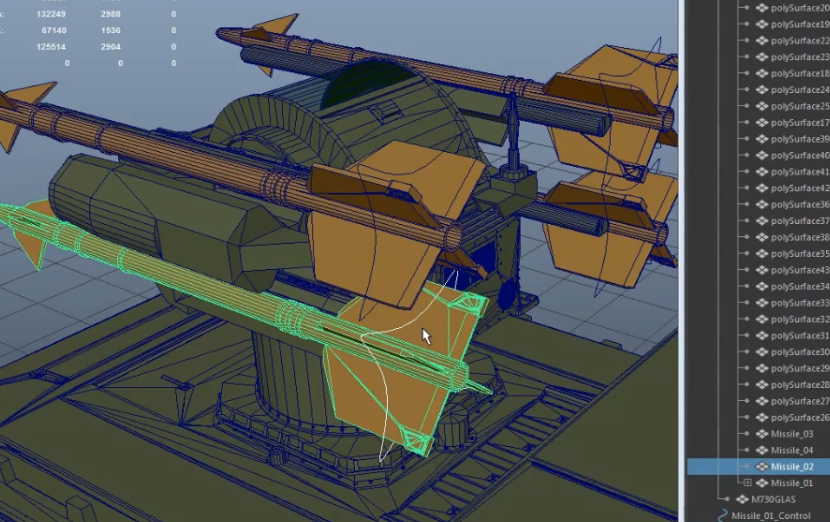Click the mesh icon beside polySurface39
Screen dimensions: 830x522
pos(762,139)
